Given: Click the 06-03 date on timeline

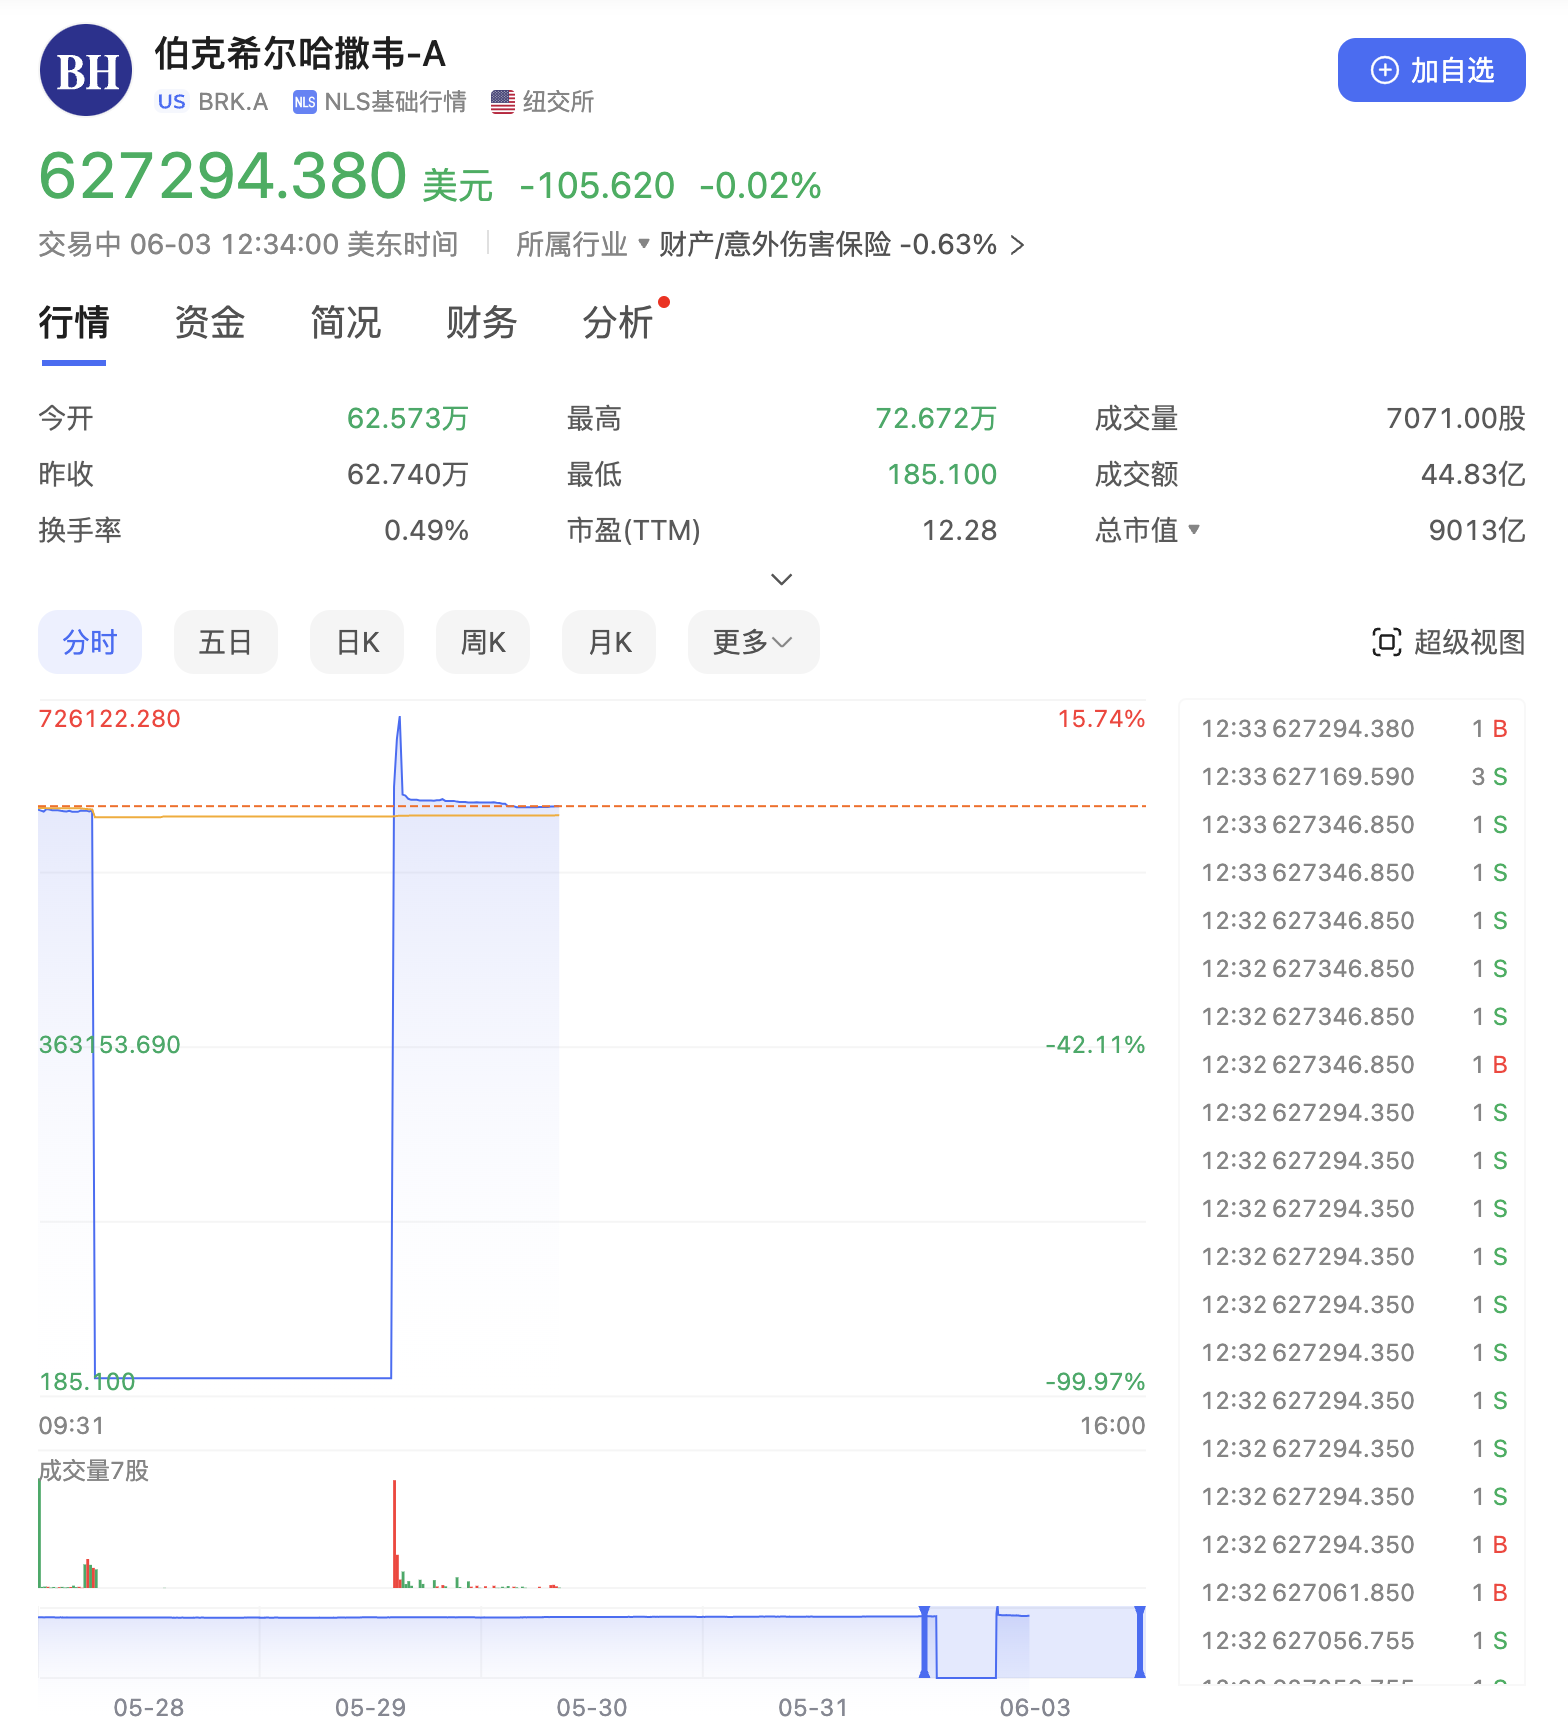Looking at the screenshot, I should tap(1035, 1707).
